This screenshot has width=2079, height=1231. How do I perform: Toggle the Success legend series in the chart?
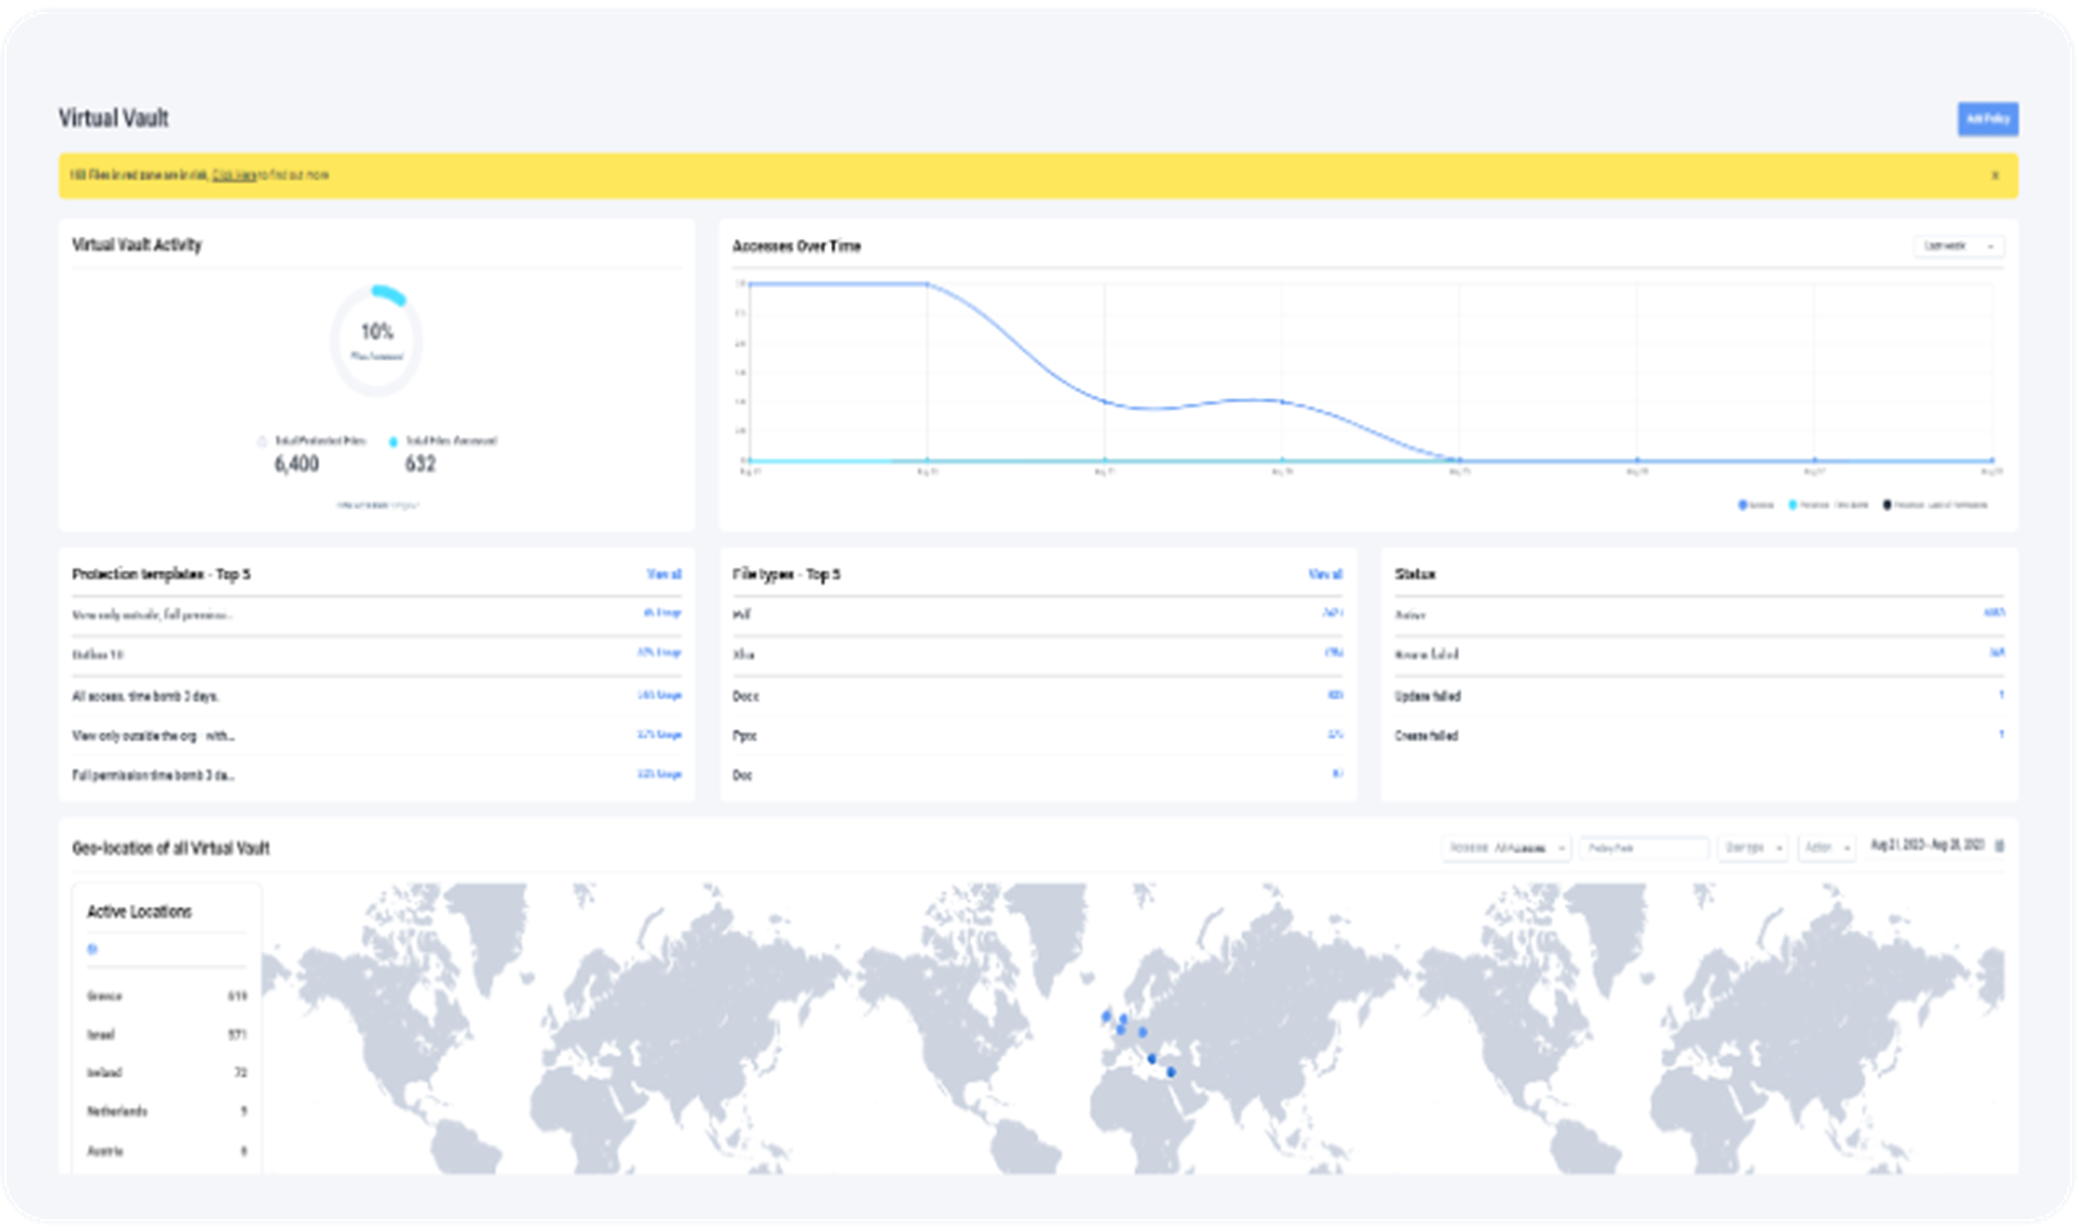pyautogui.click(x=1755, y=505)
